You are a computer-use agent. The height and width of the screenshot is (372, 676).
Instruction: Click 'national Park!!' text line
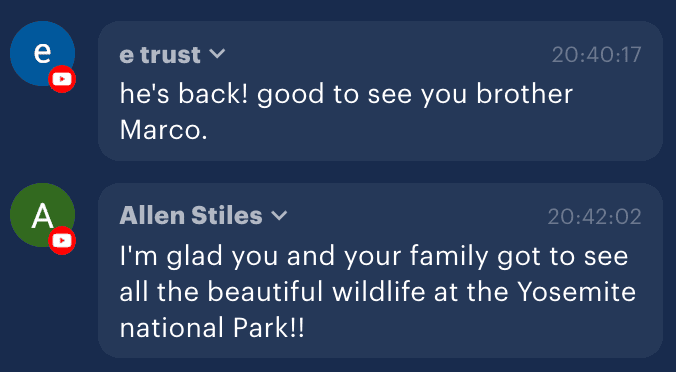tap(212, 328)
